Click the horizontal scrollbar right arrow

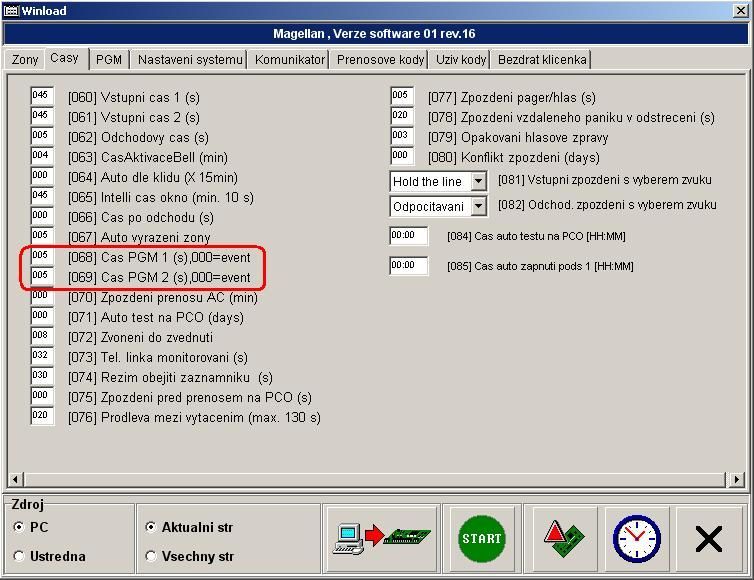738,479
